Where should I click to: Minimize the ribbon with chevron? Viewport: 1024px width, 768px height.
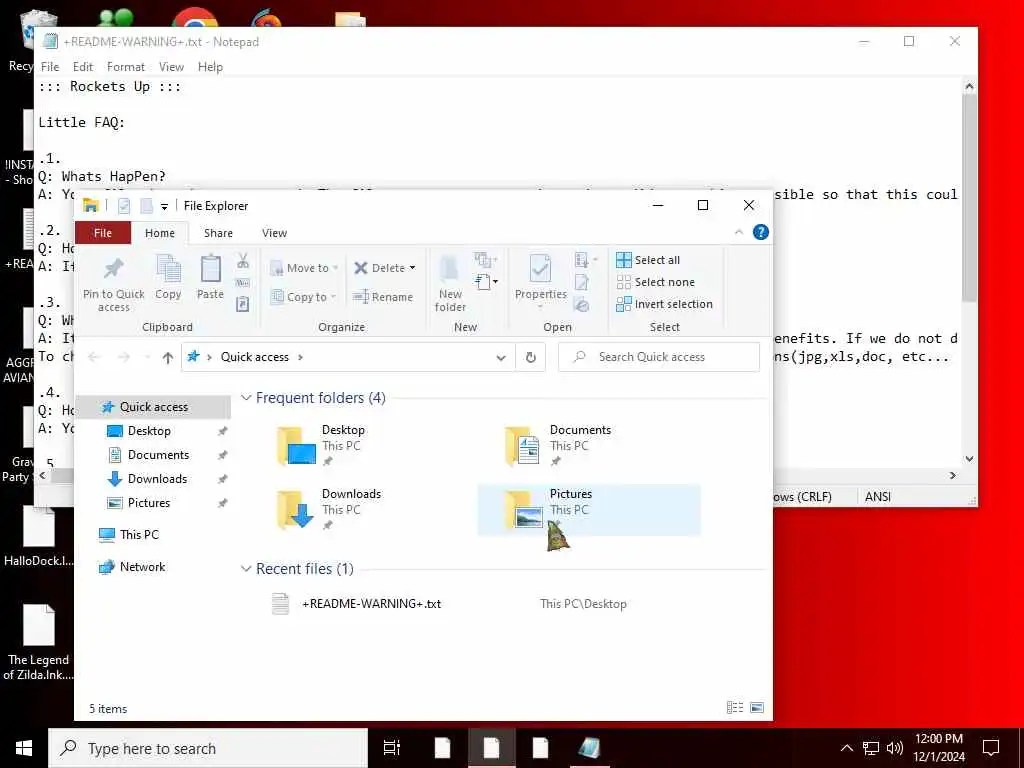click(x=739, y=232)
